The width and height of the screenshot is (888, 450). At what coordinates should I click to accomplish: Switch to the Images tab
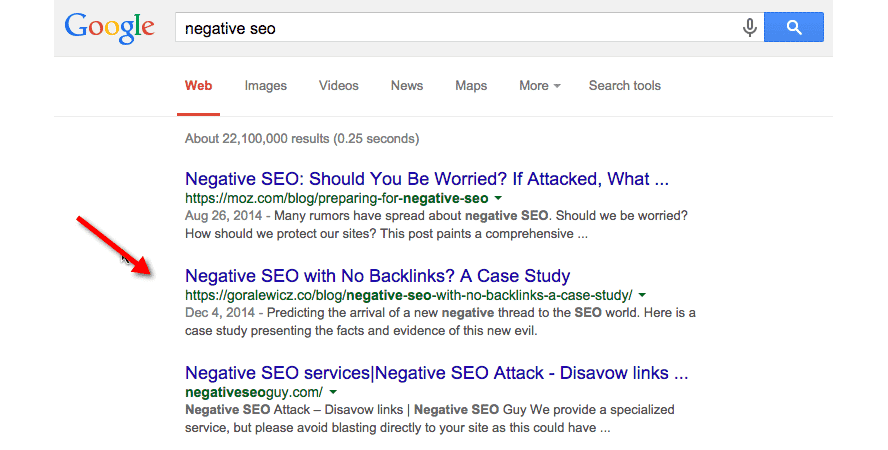[x=266, y=85]
